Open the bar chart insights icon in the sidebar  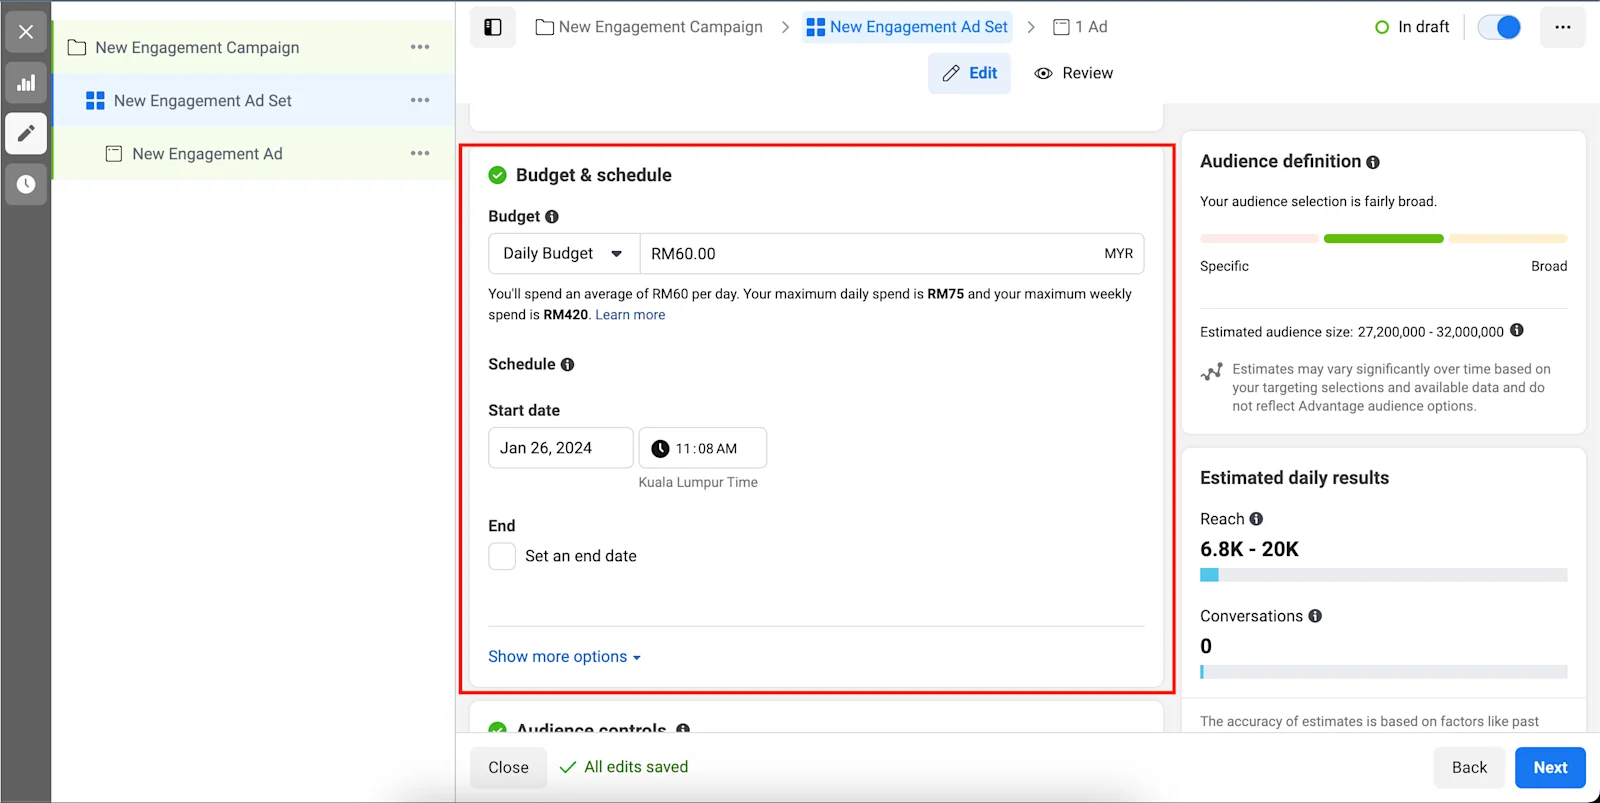point(26,83)
